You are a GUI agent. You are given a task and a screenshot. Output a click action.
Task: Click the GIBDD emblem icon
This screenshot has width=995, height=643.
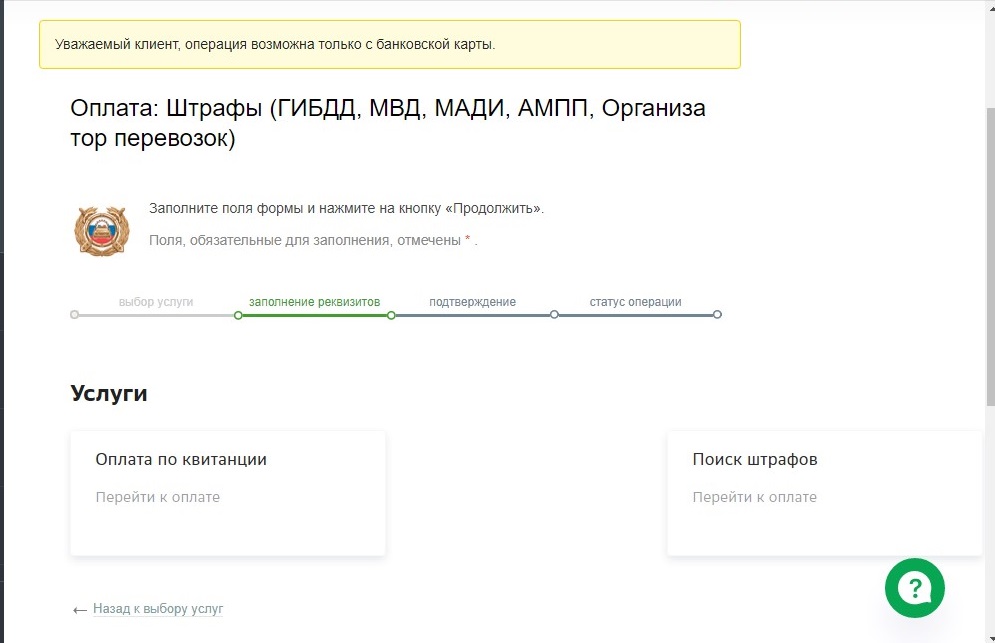102,230
